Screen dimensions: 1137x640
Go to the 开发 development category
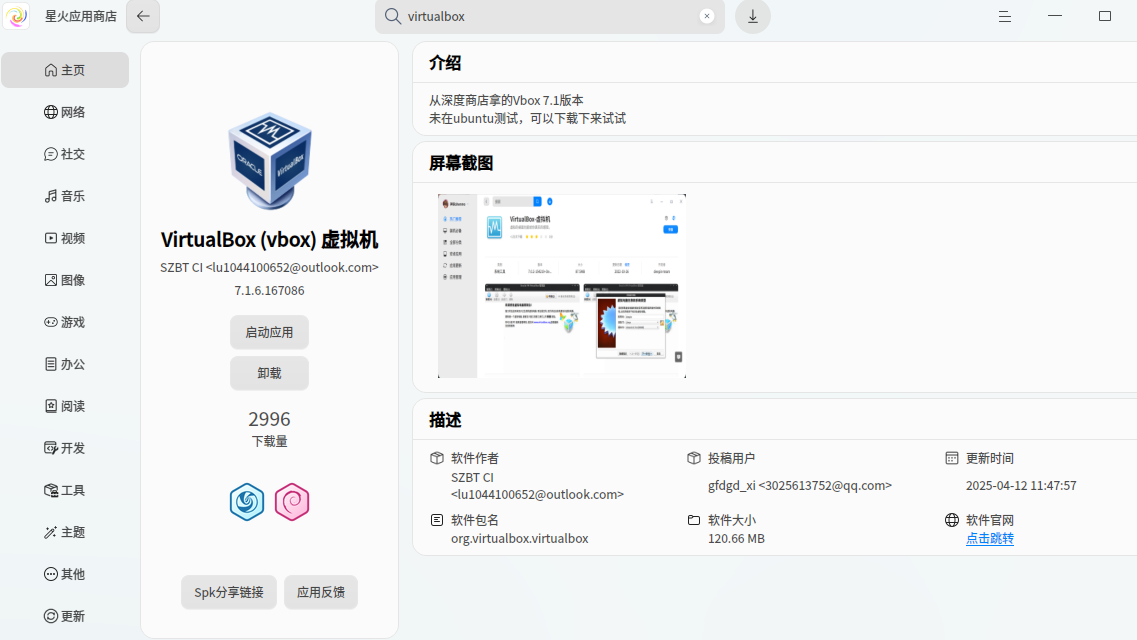(x=65, y=449)
